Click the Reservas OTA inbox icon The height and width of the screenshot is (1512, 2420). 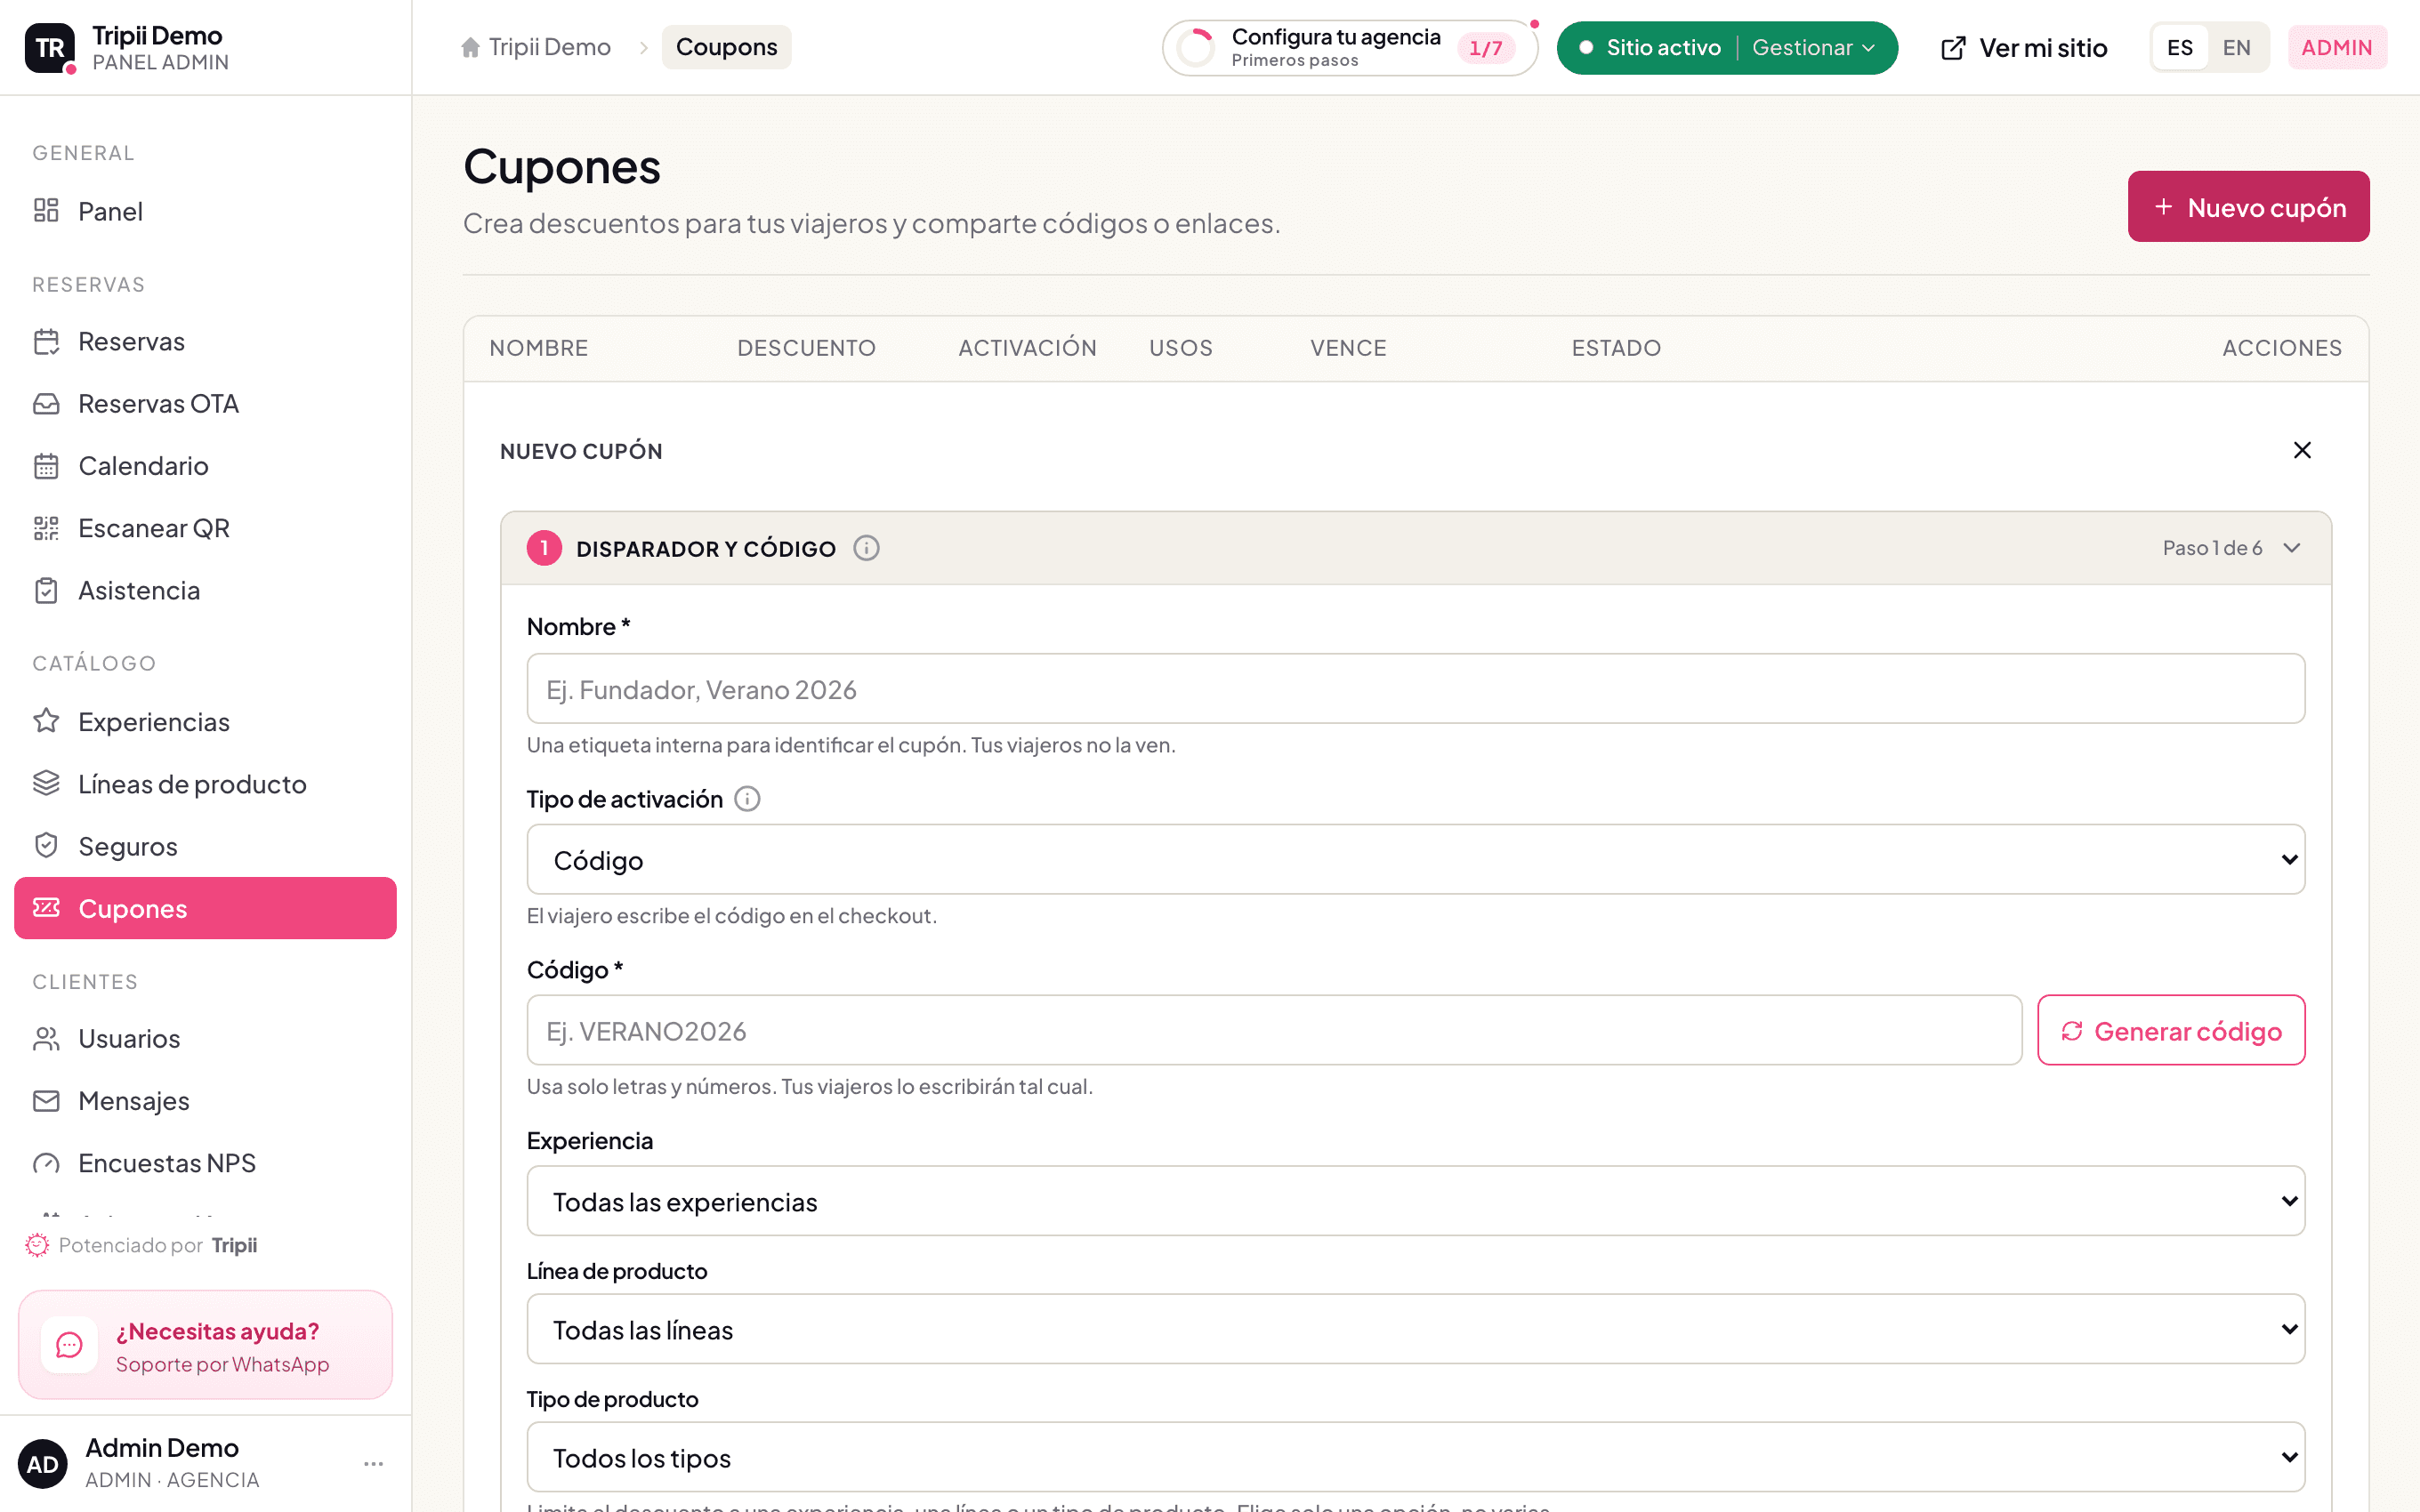pos(46,403)
